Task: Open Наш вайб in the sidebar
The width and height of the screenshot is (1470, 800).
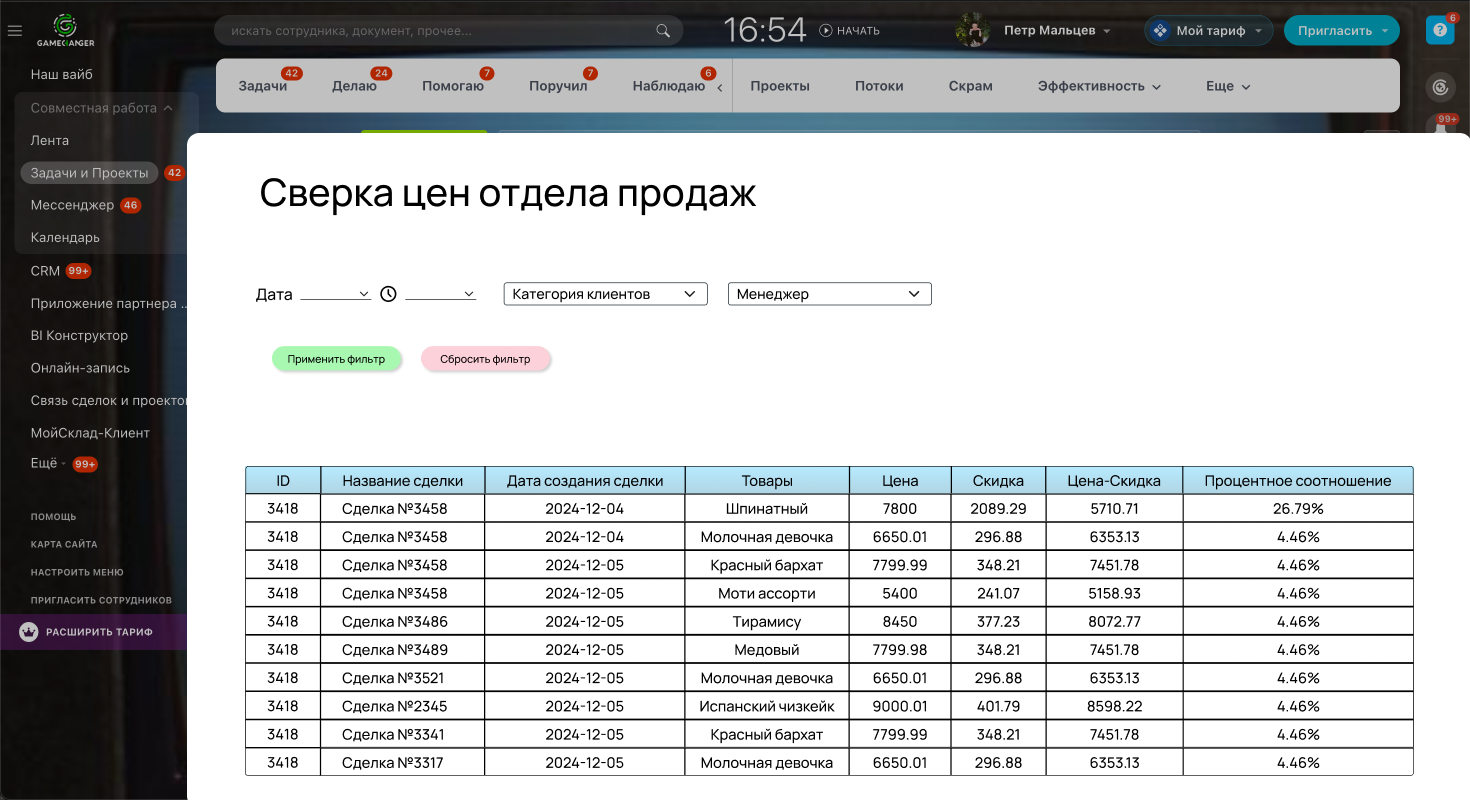Action: (62, 74)
